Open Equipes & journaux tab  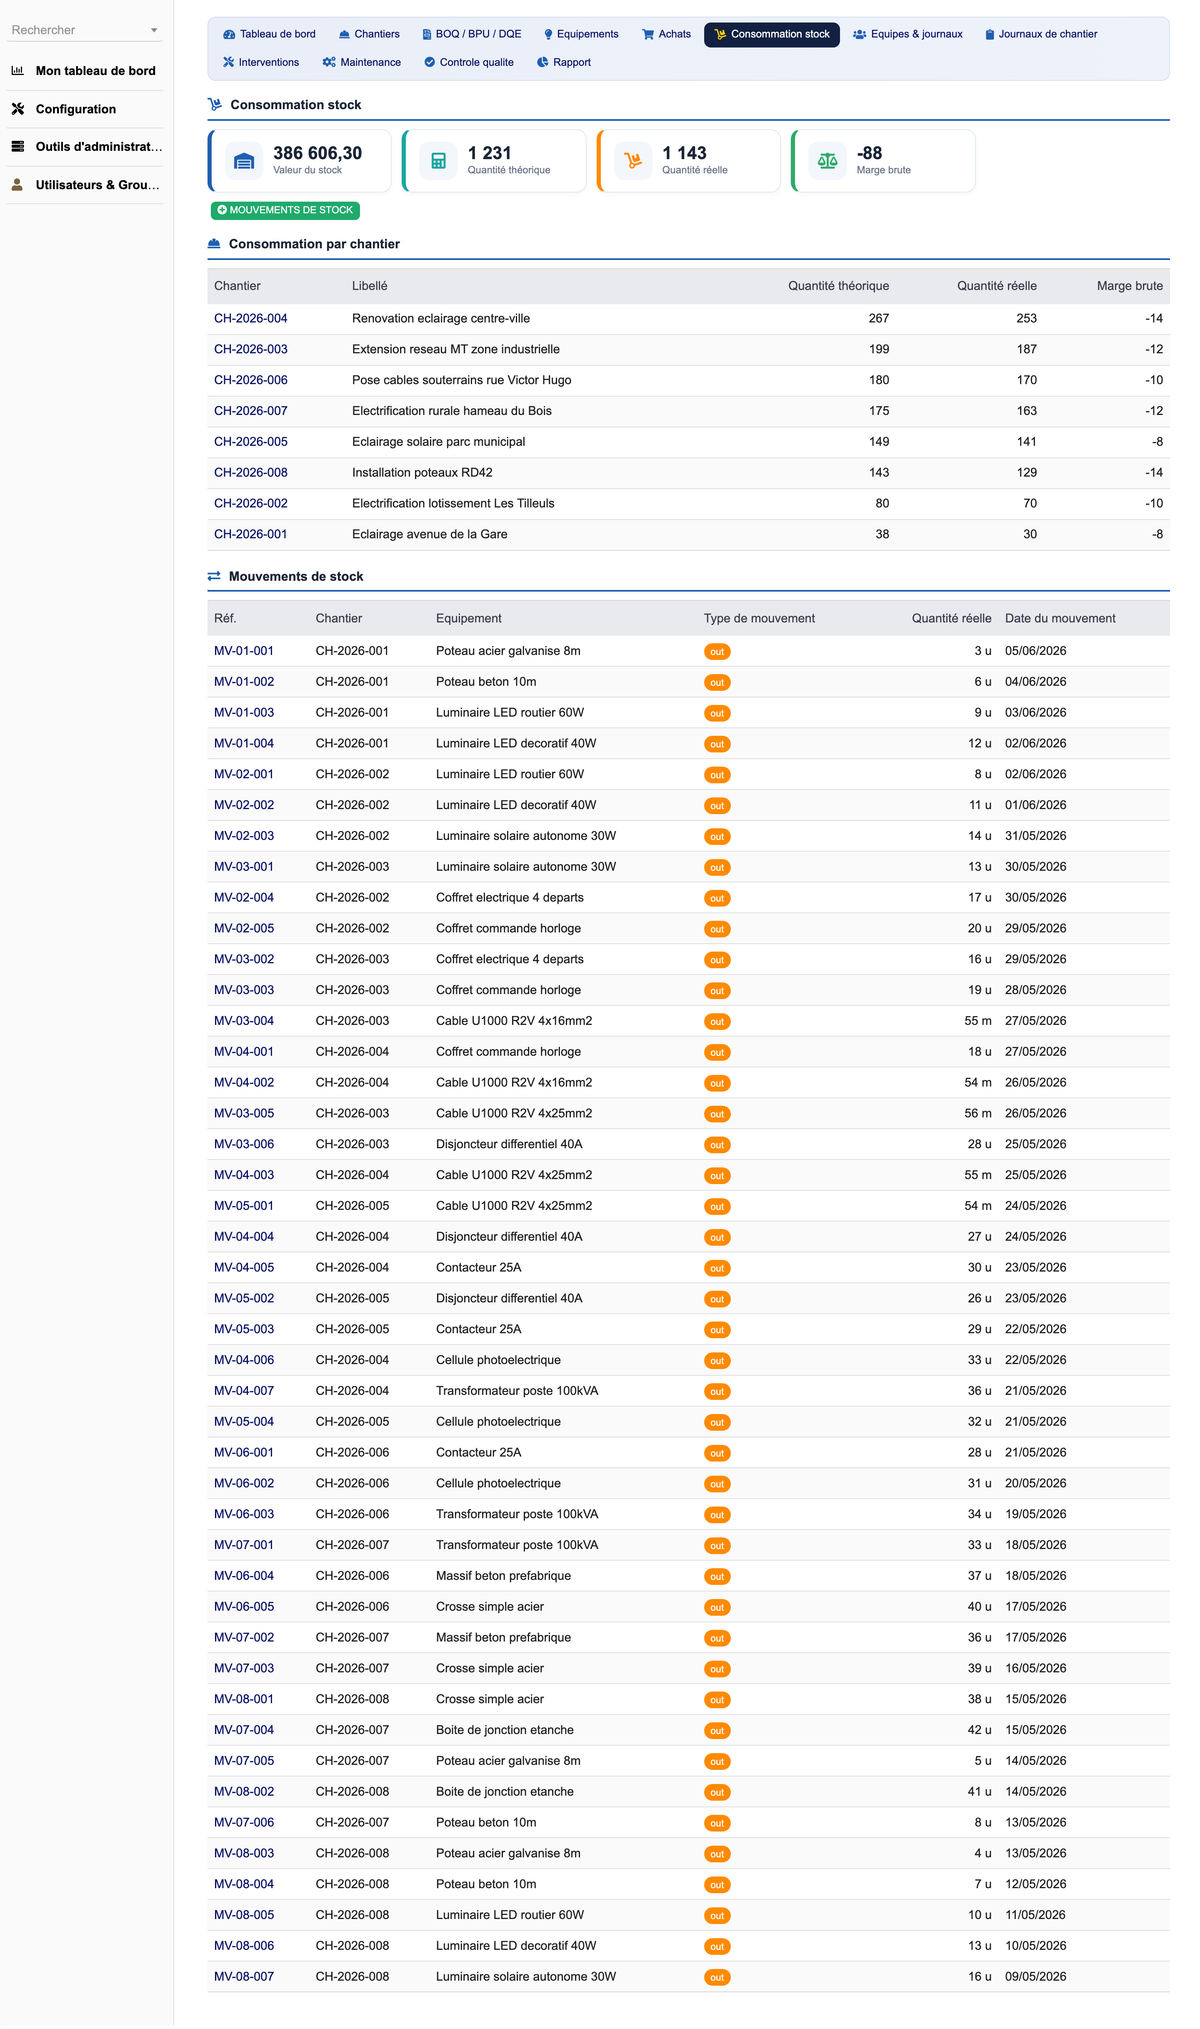pos(908,34)
